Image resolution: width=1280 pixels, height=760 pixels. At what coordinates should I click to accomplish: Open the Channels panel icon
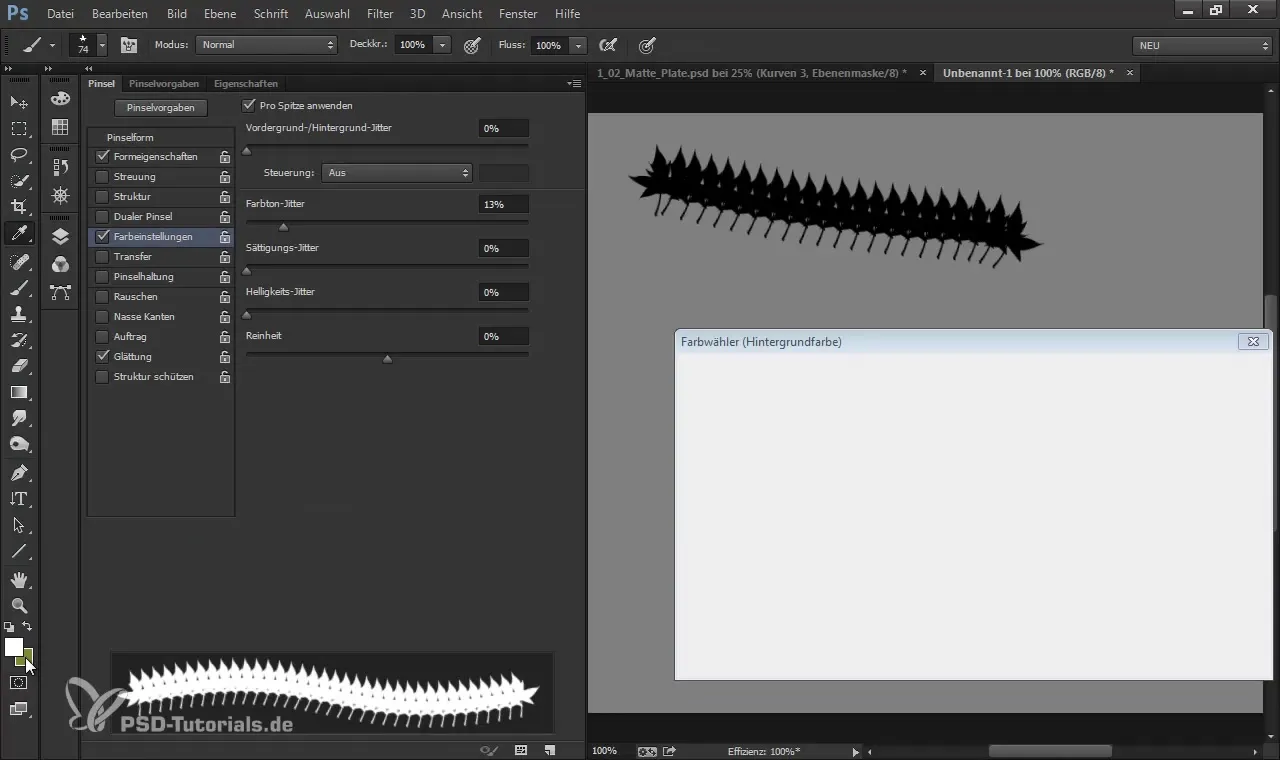point(60,264)
